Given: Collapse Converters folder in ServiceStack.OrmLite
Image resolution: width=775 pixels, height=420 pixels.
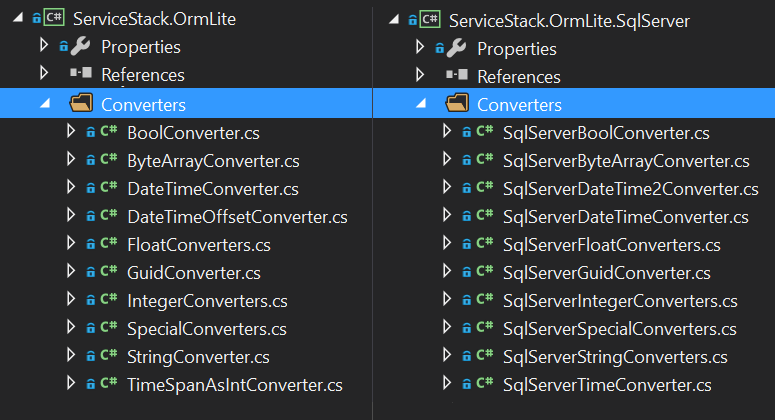Looking at the screenshot, I should tap(45, 103).
